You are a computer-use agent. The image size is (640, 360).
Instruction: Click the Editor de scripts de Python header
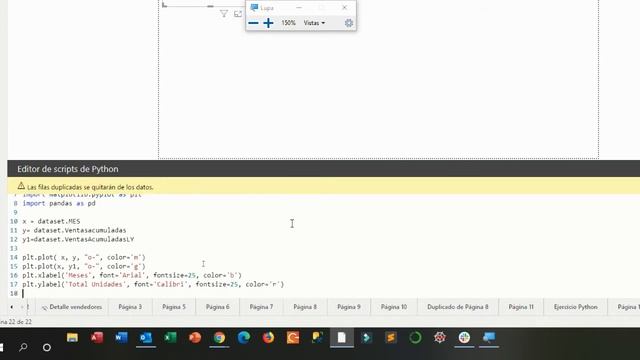68,169
